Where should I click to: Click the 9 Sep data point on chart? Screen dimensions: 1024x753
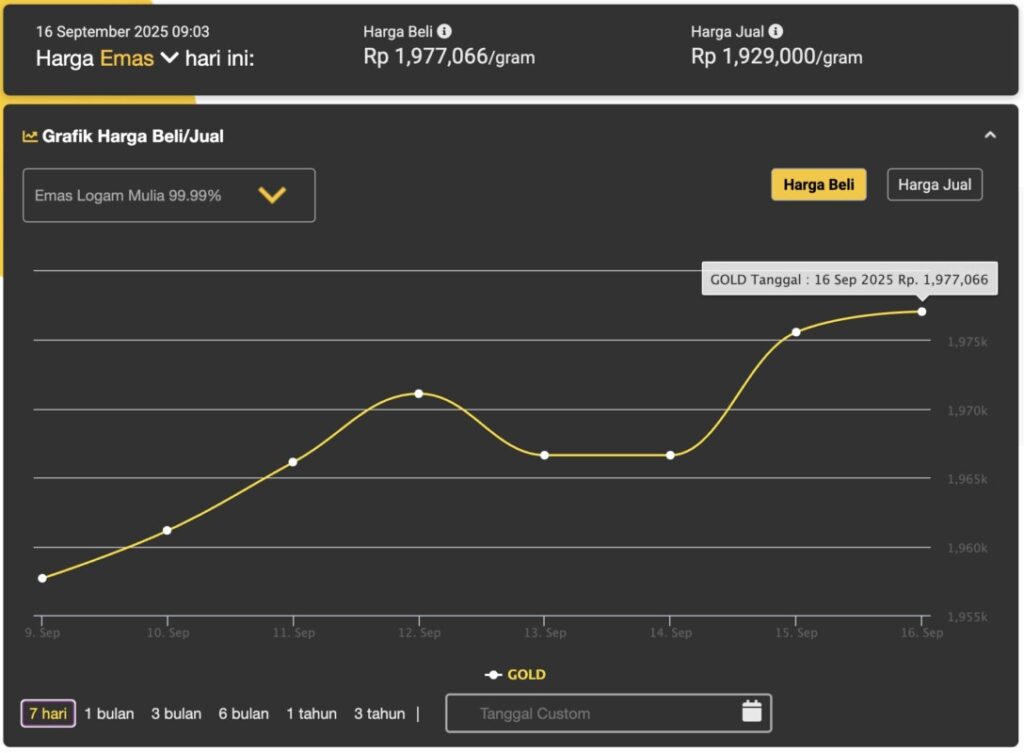(x=42, y=578)
